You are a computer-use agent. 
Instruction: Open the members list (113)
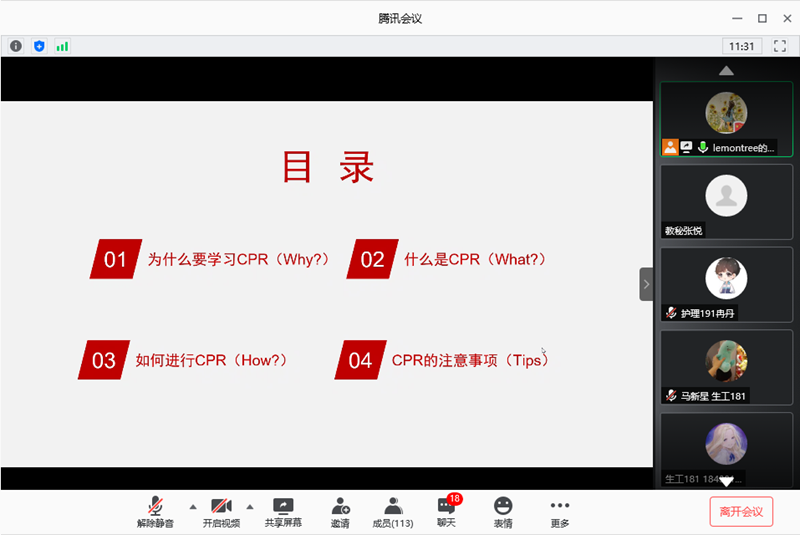click(x=393, y=511)
